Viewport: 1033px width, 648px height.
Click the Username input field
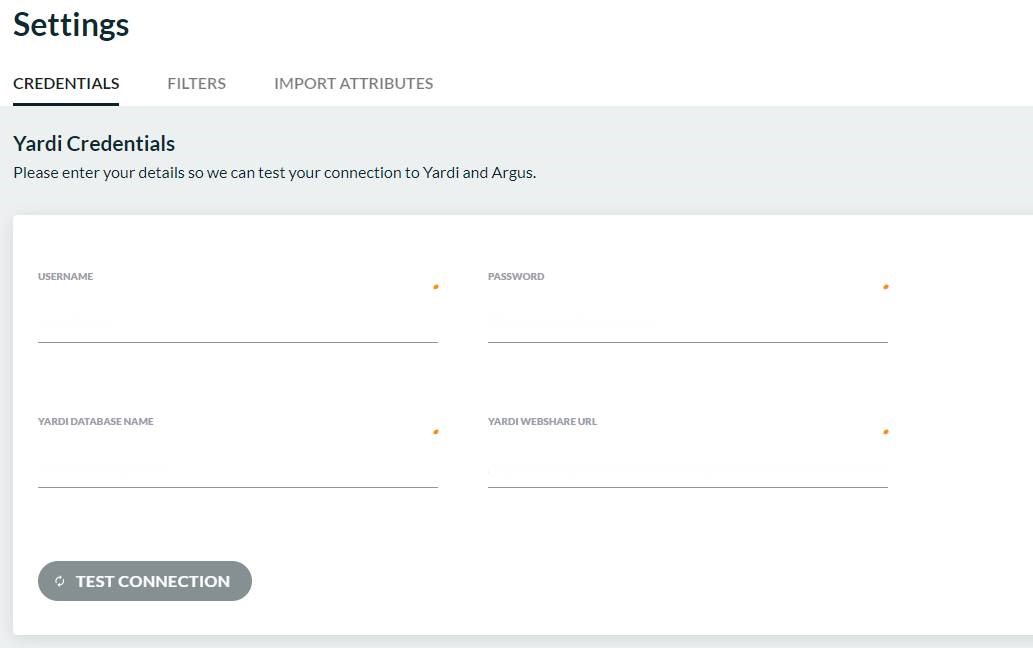(x=237, y=321)
